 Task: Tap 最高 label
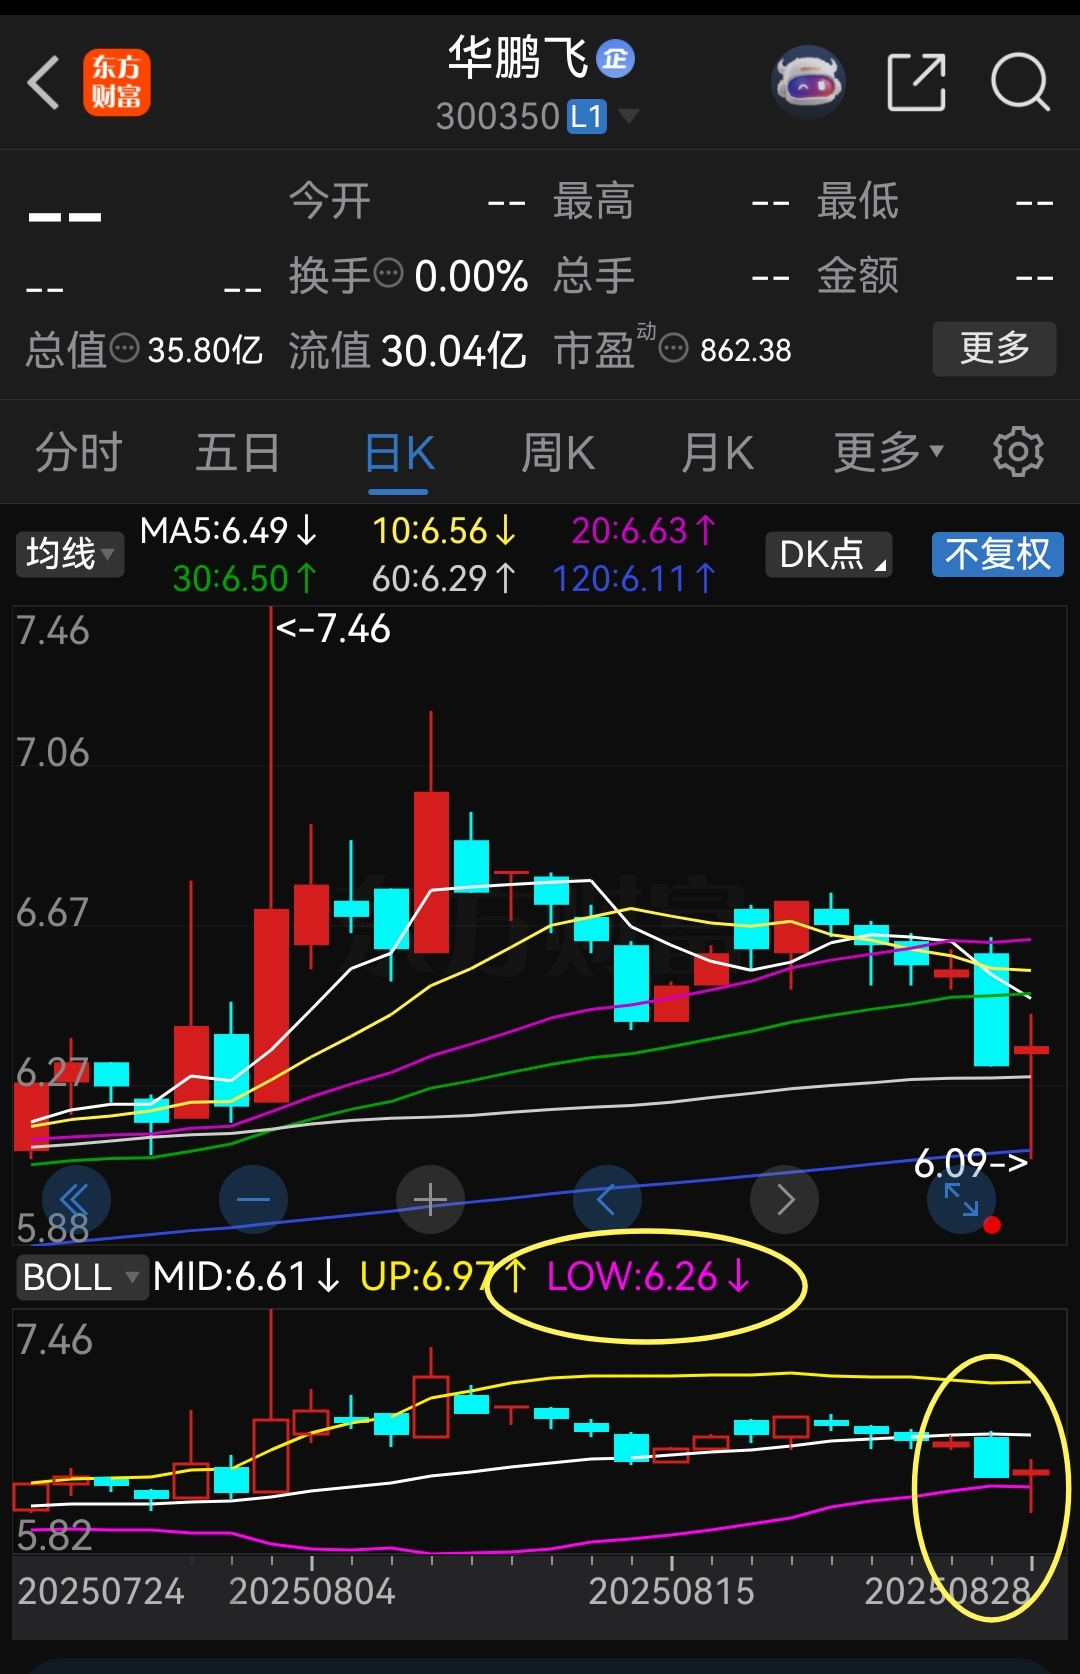[594, 201]
